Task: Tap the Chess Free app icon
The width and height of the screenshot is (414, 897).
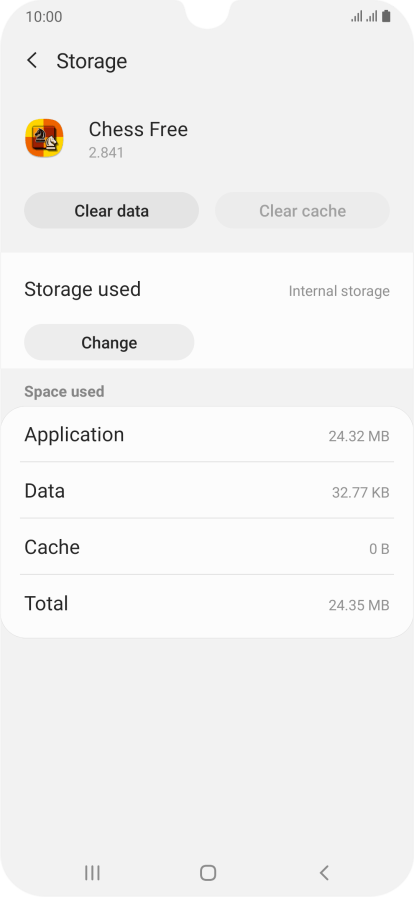Action: [44, 138]
